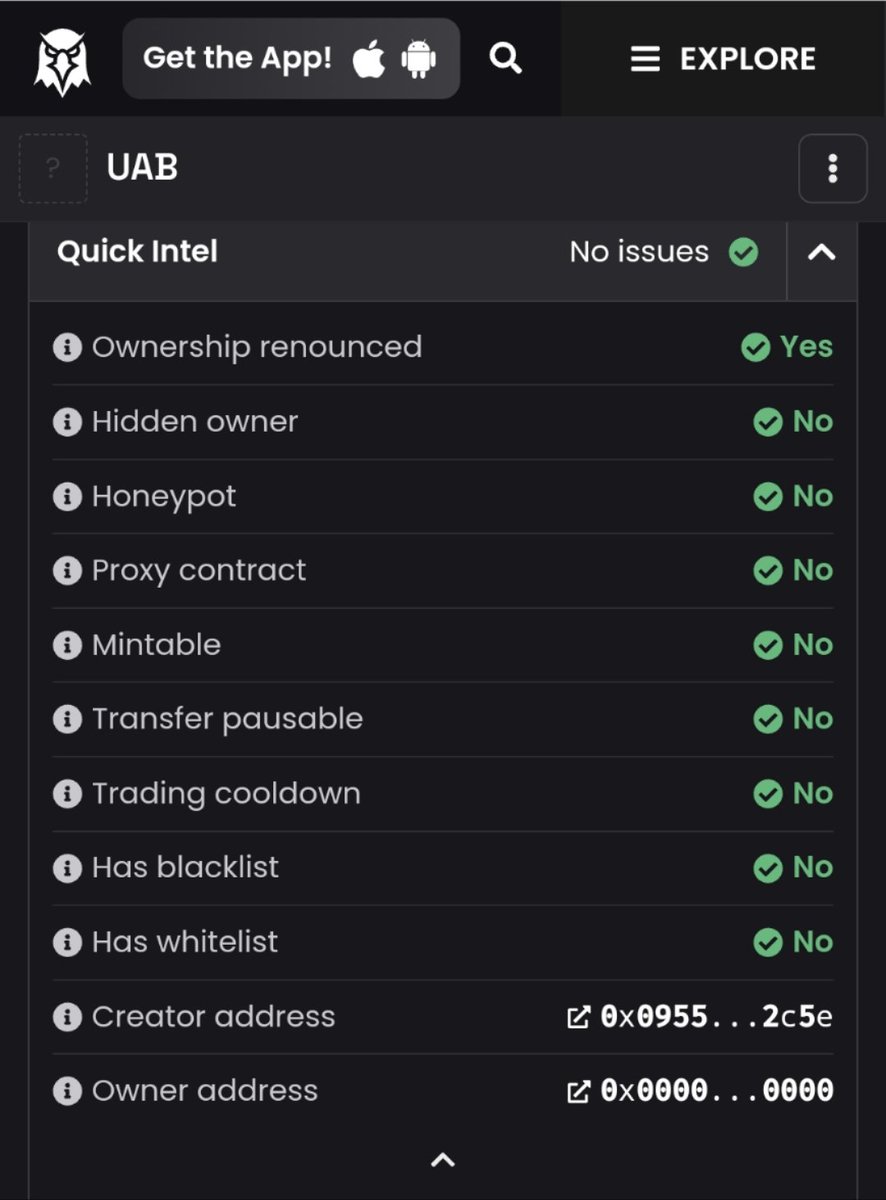The height and width of the screenshot is (1200, 886).
Task: Open the EXPLORE hamburger menu
Action: coord(724,59)
